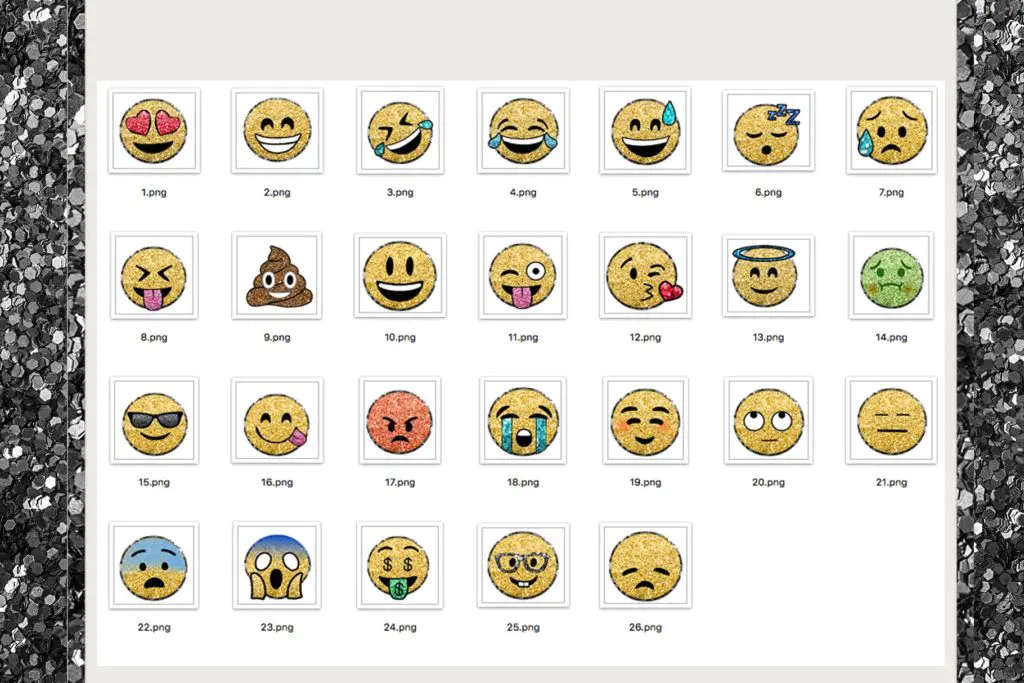The image size is (1024, 683).
Task: Select the sunglasses emoji 15.png icon
Action: [154, 421]
